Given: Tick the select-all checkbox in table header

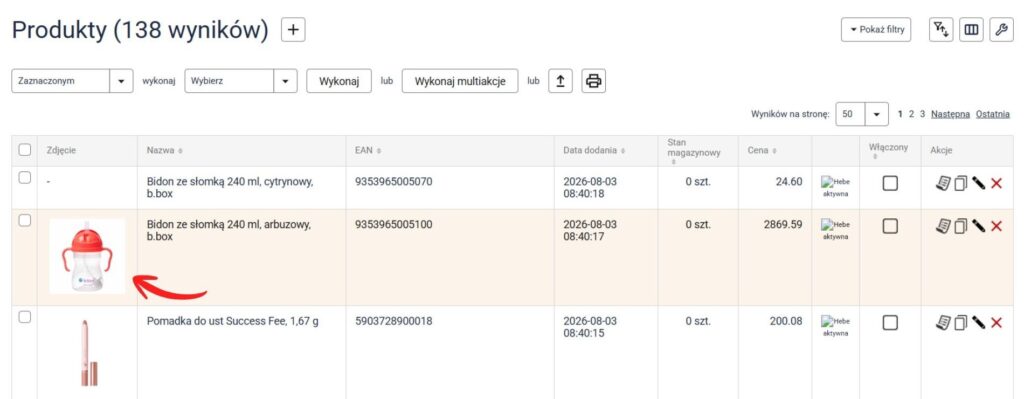Looking at the screenshot, I should pos(25,150).
